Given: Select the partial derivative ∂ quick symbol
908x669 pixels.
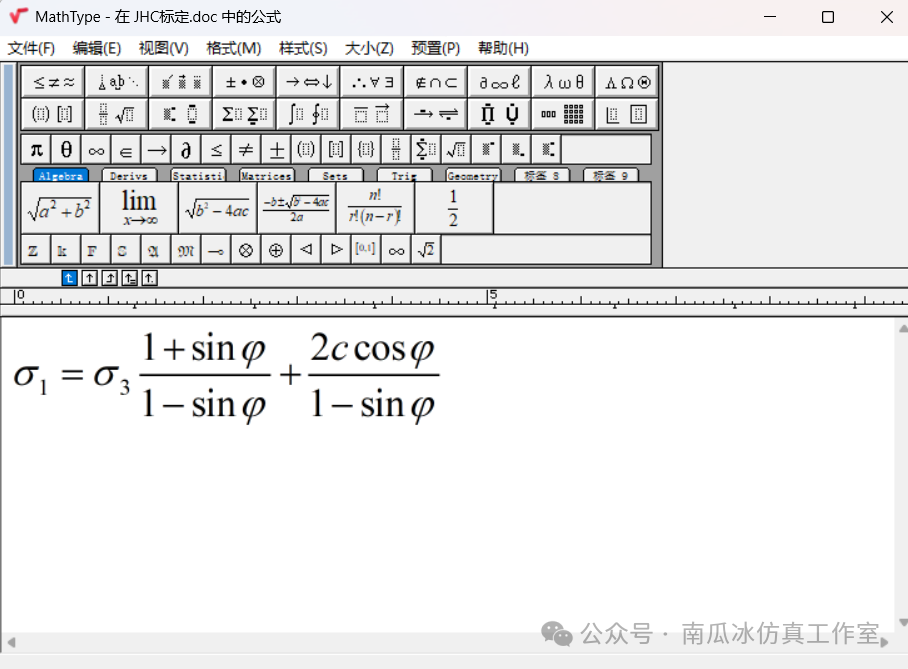Looking at the screenshot, I should [185, 149].
